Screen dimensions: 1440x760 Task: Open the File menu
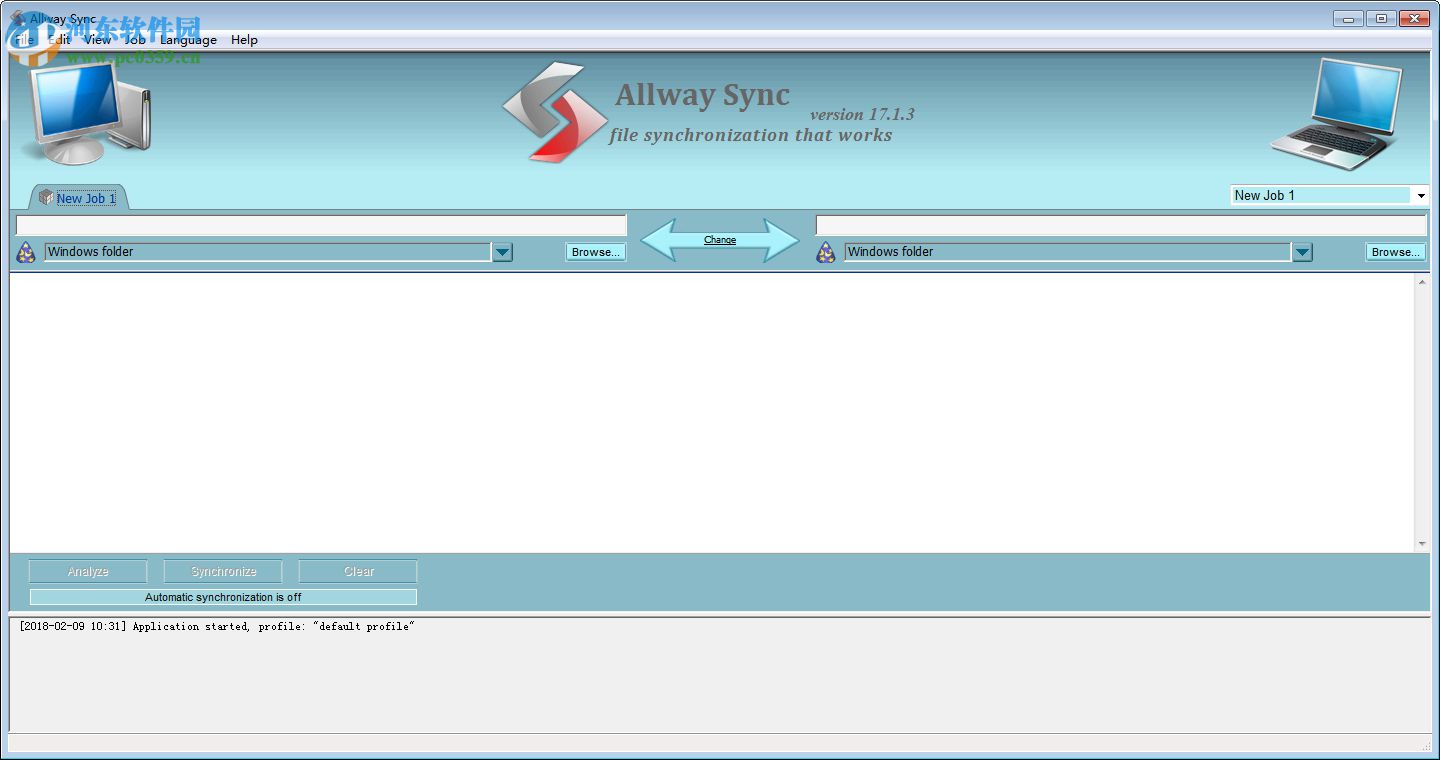24,40
